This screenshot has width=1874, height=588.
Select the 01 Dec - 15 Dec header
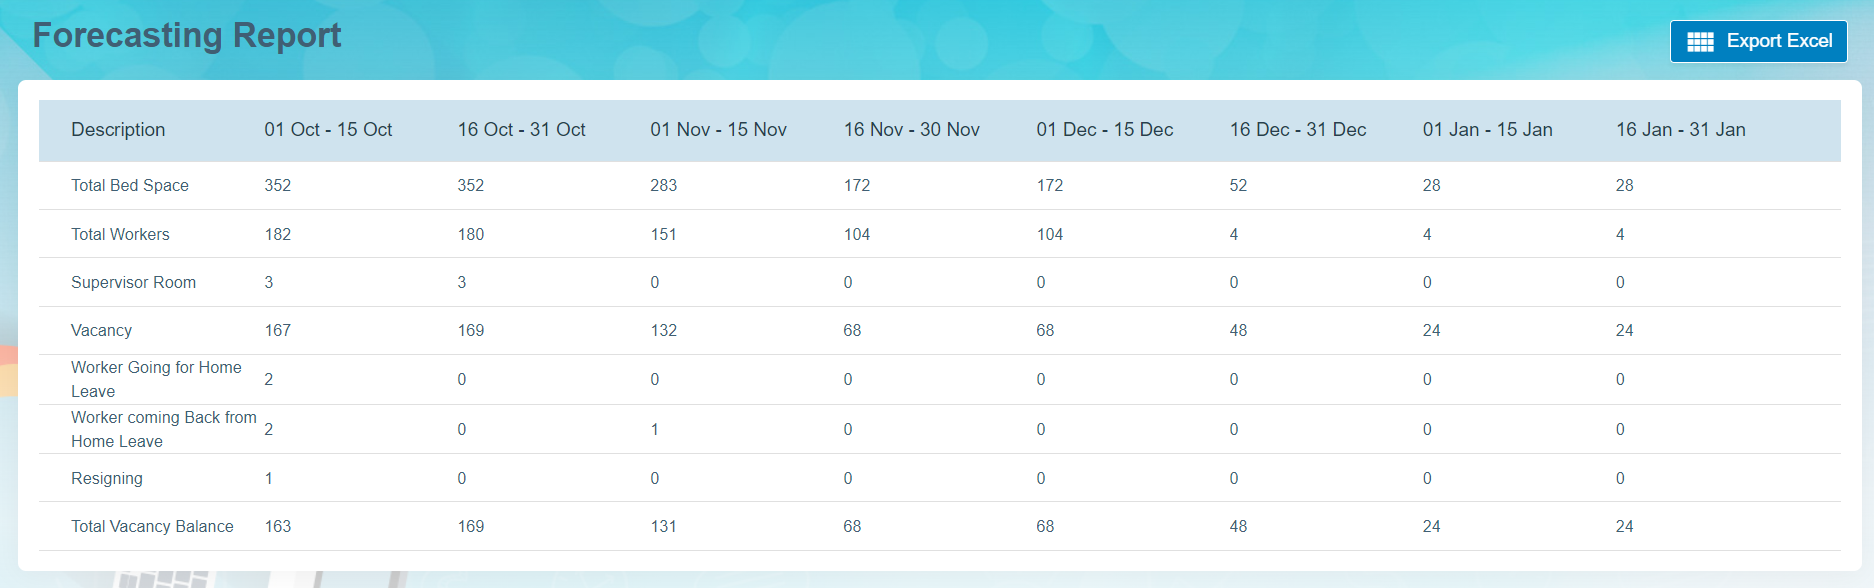point(1104,130)
